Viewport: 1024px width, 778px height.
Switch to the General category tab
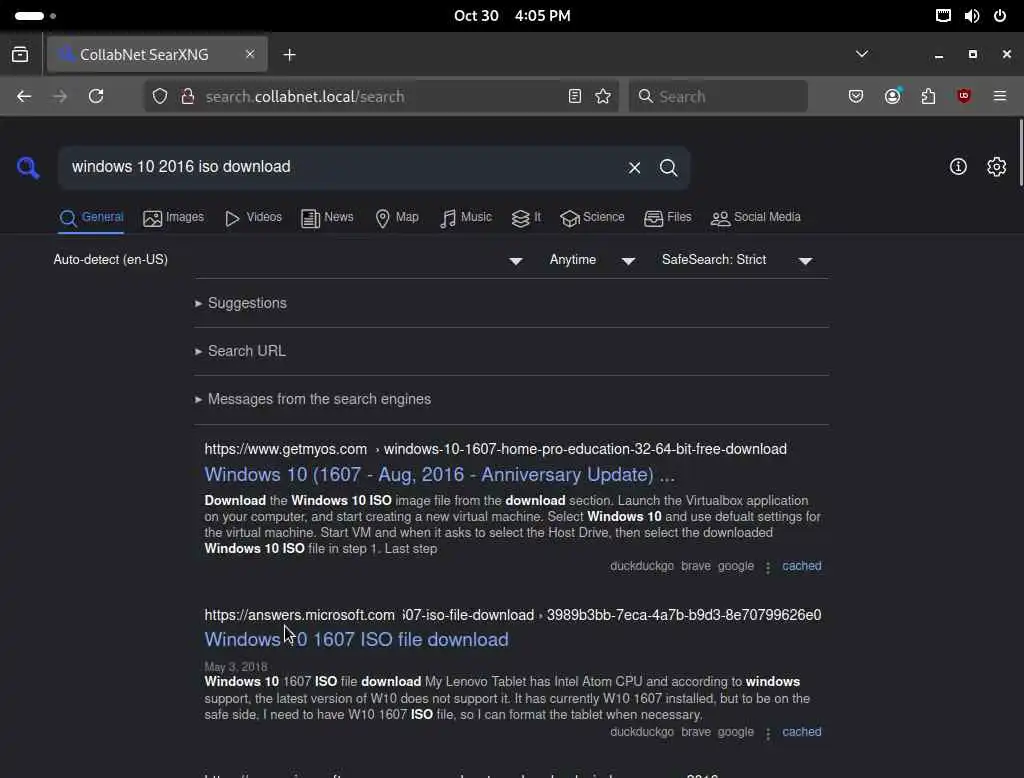click(x=91, y=218)
